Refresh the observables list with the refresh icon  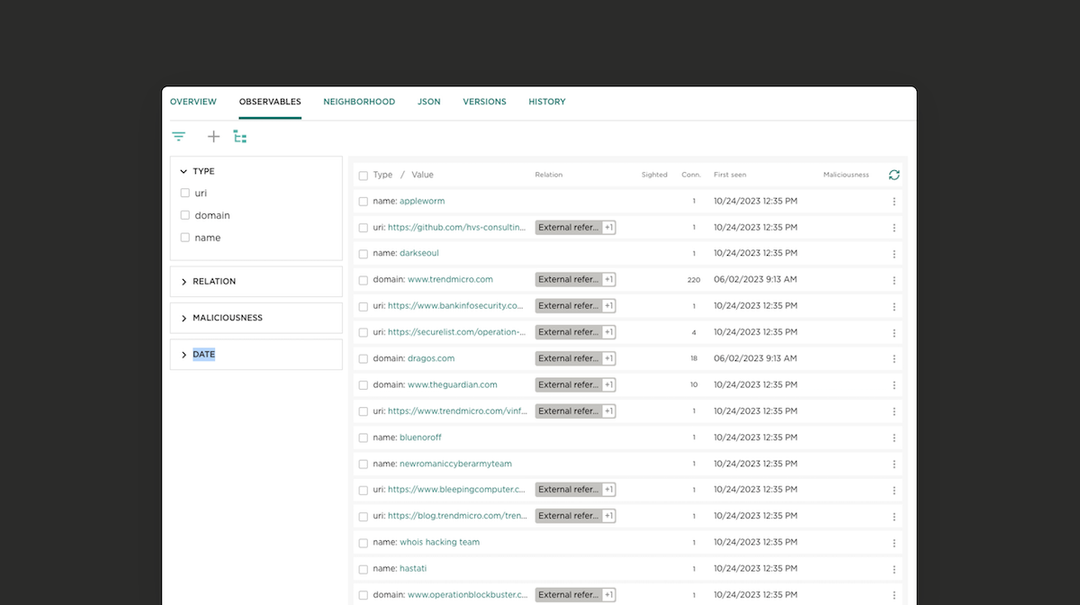(x=893, y=174)
